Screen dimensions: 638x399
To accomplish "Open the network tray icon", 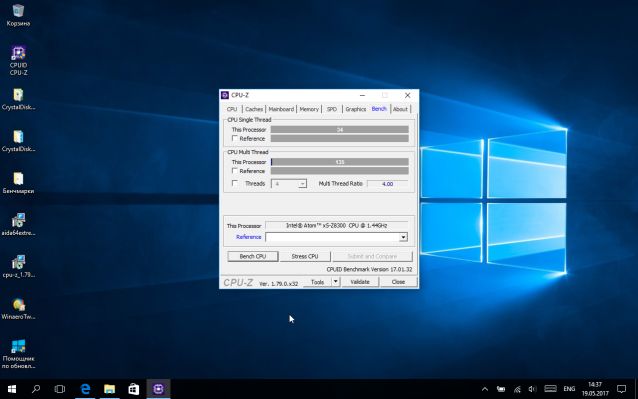I will coord(517,389).
